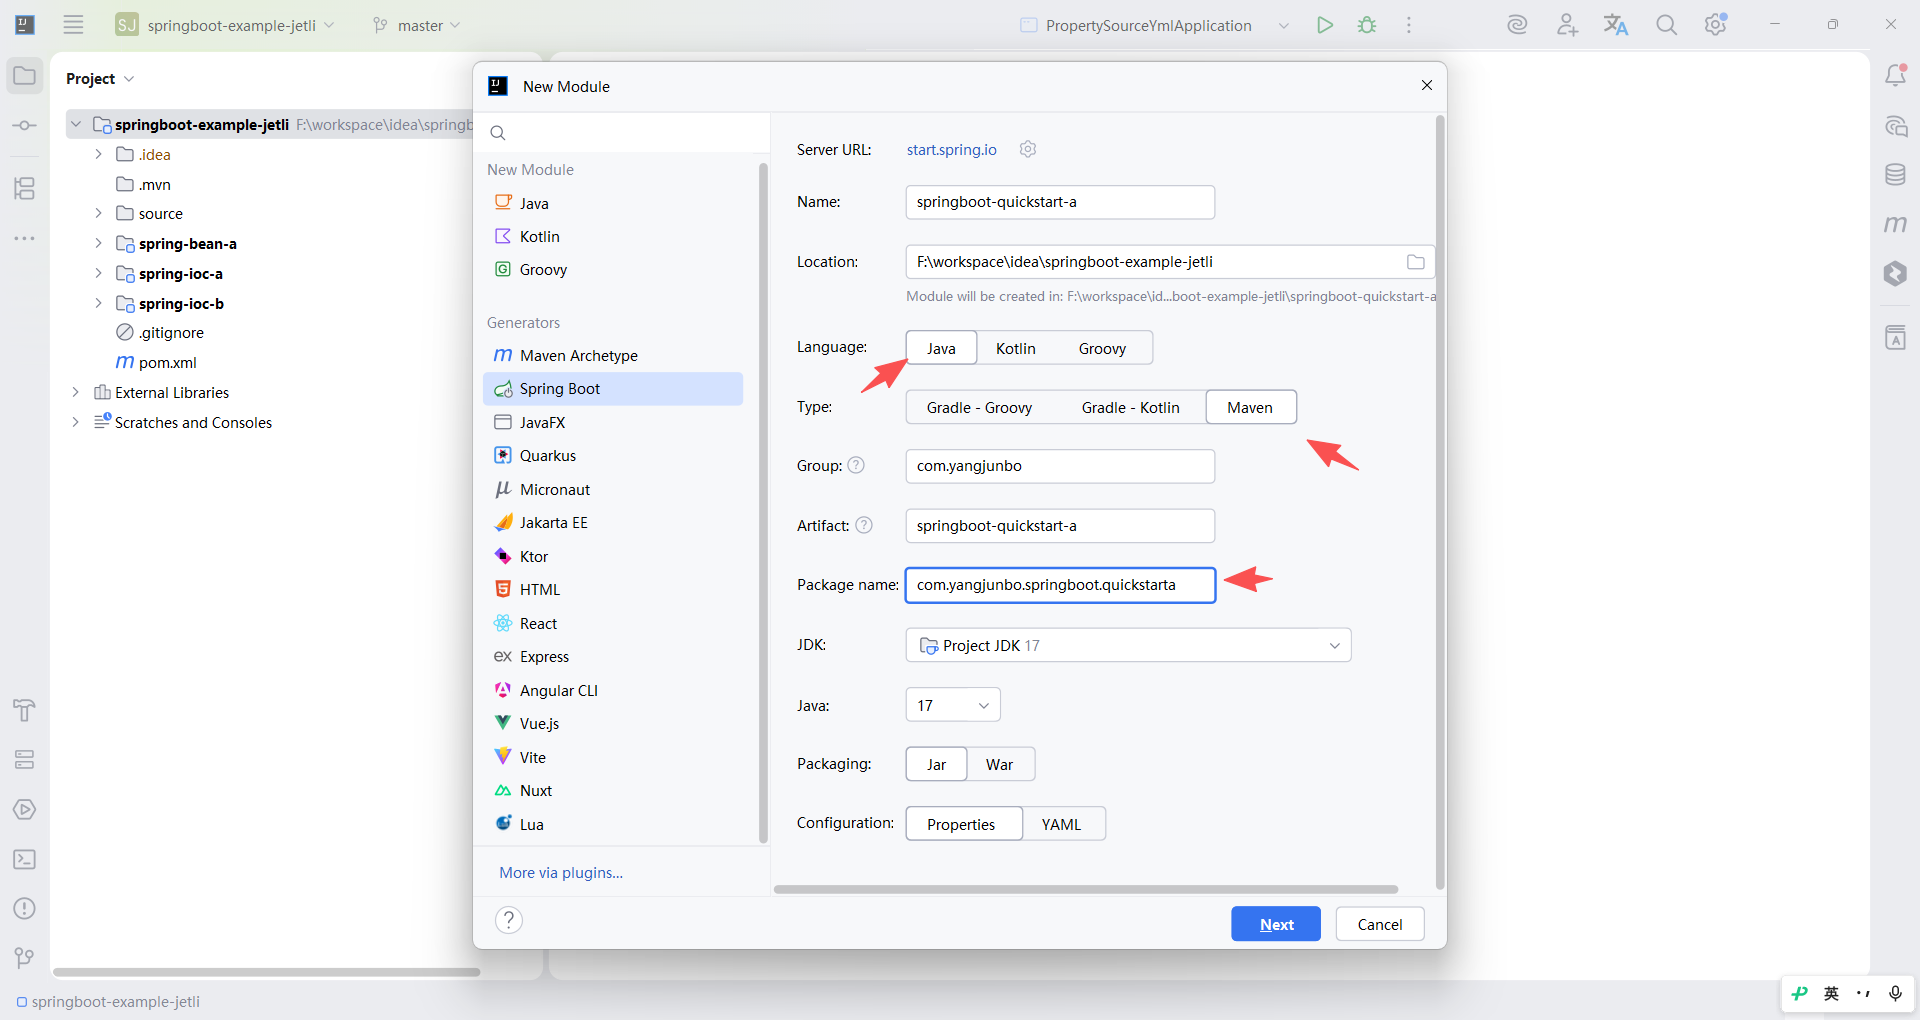Switch configuration format to YAML
The width and height of the screenshot is (1920, 1020).
(x=1062, y=824)
